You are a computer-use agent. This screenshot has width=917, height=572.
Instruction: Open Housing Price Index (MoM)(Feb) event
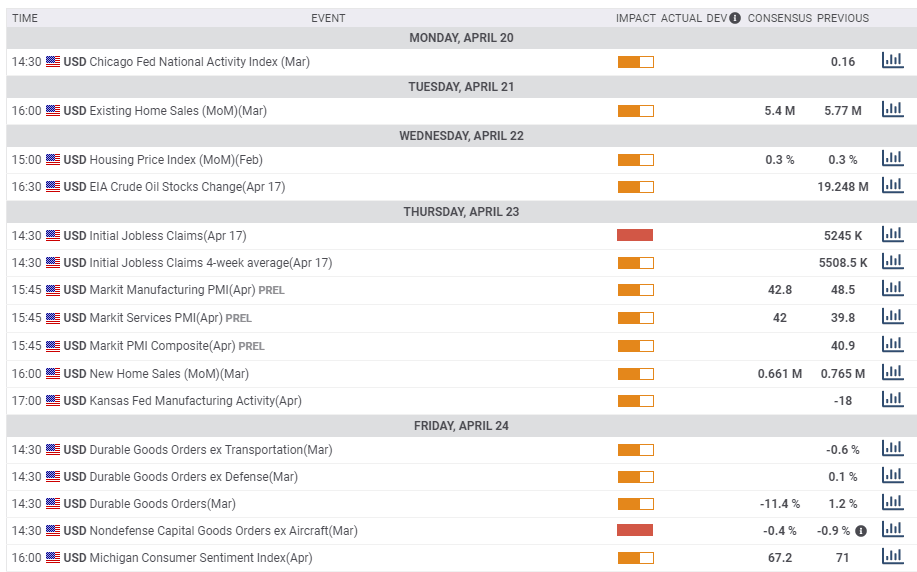click(179, 159)
